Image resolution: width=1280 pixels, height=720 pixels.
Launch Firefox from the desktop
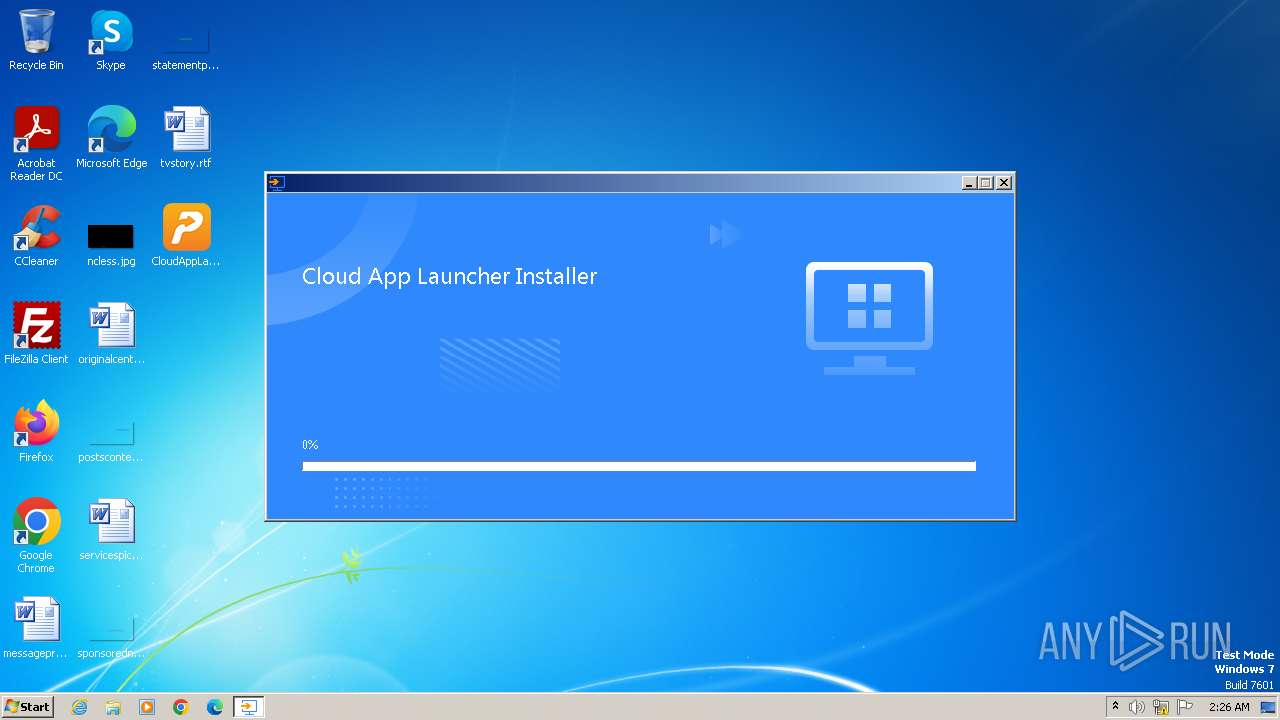tap(36, 432)
